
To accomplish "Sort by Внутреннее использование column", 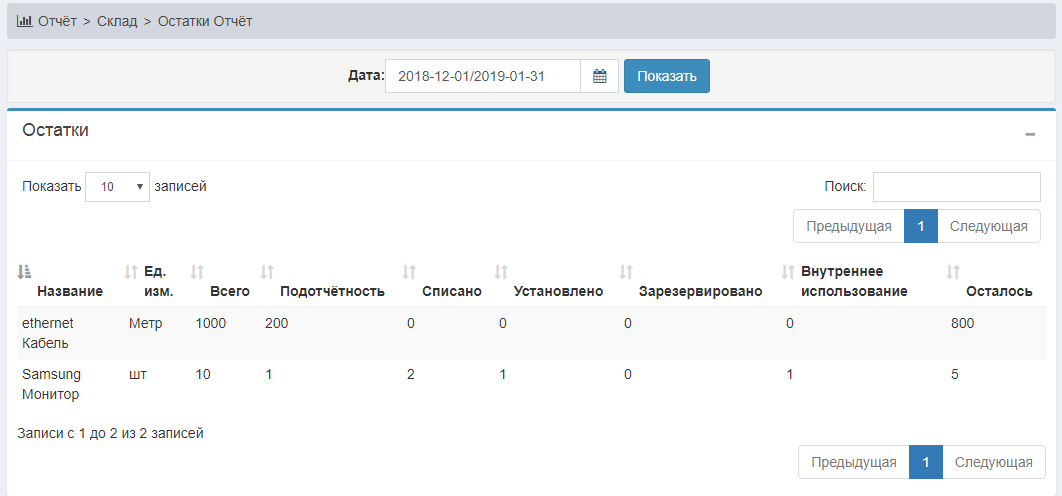I will point(854,281).
